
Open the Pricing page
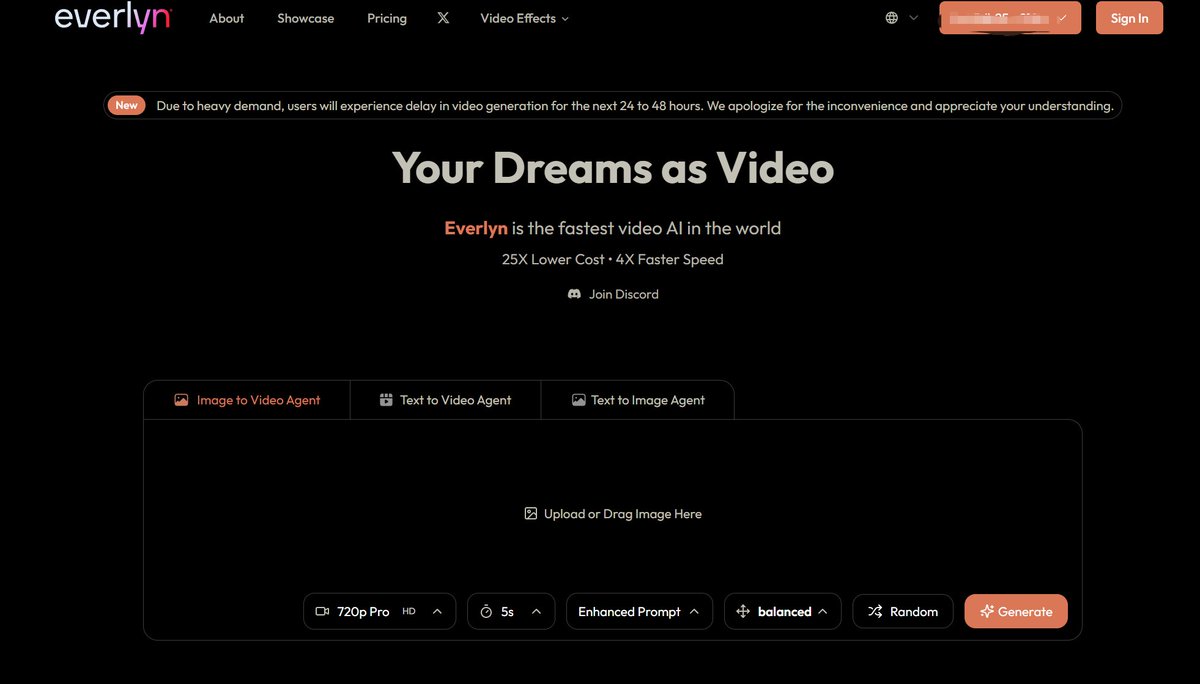[387, 18]
